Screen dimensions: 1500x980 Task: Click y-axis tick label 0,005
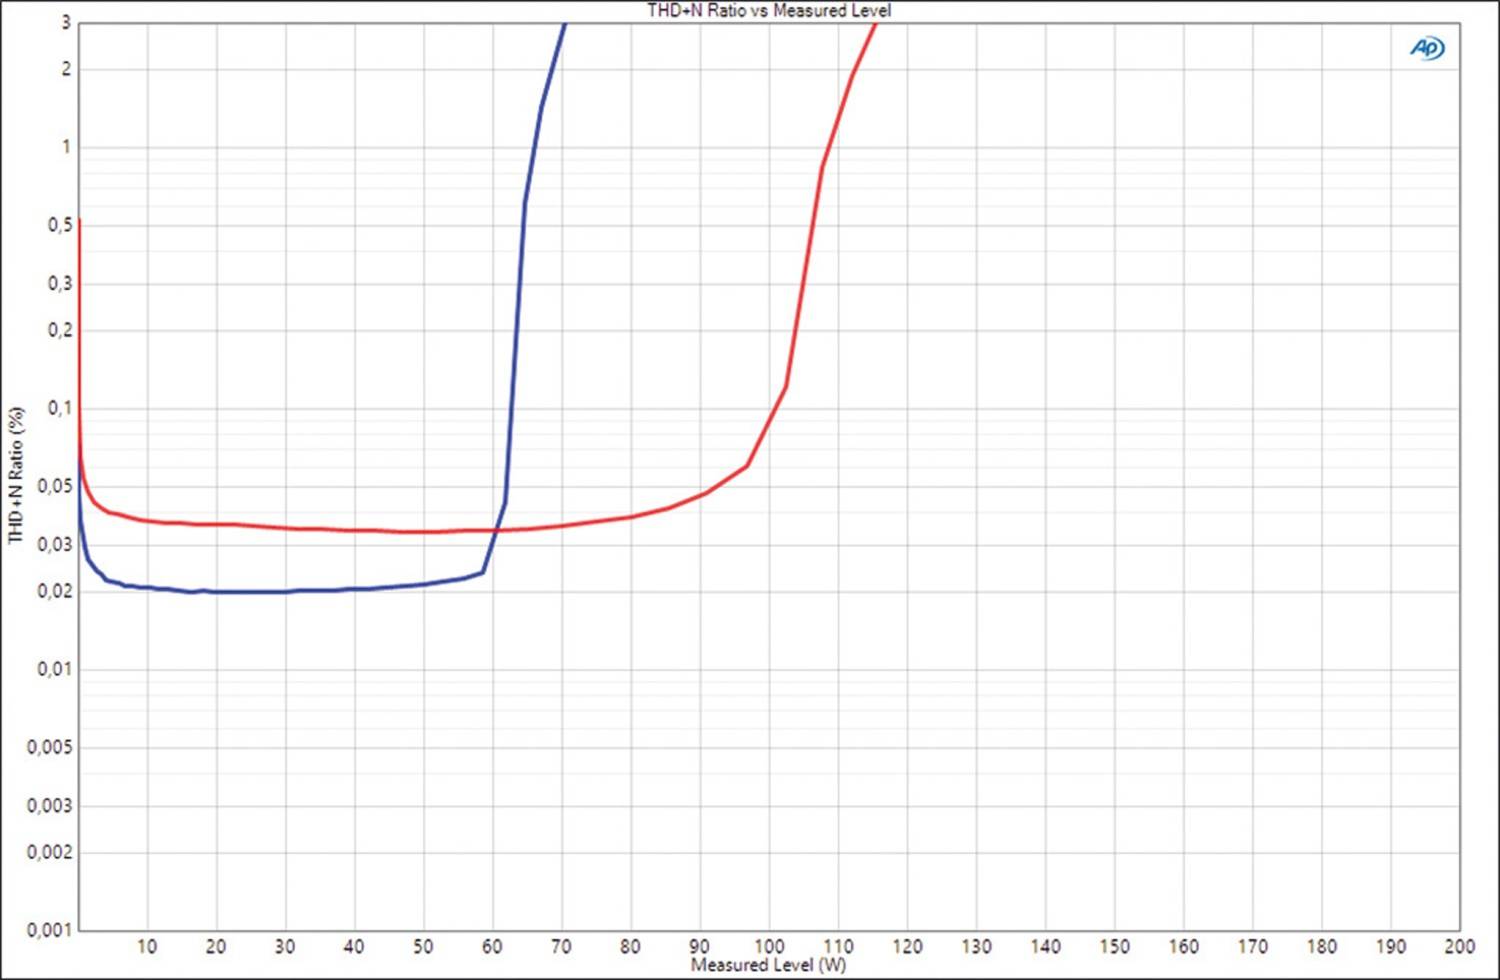(x=50, y=747)
